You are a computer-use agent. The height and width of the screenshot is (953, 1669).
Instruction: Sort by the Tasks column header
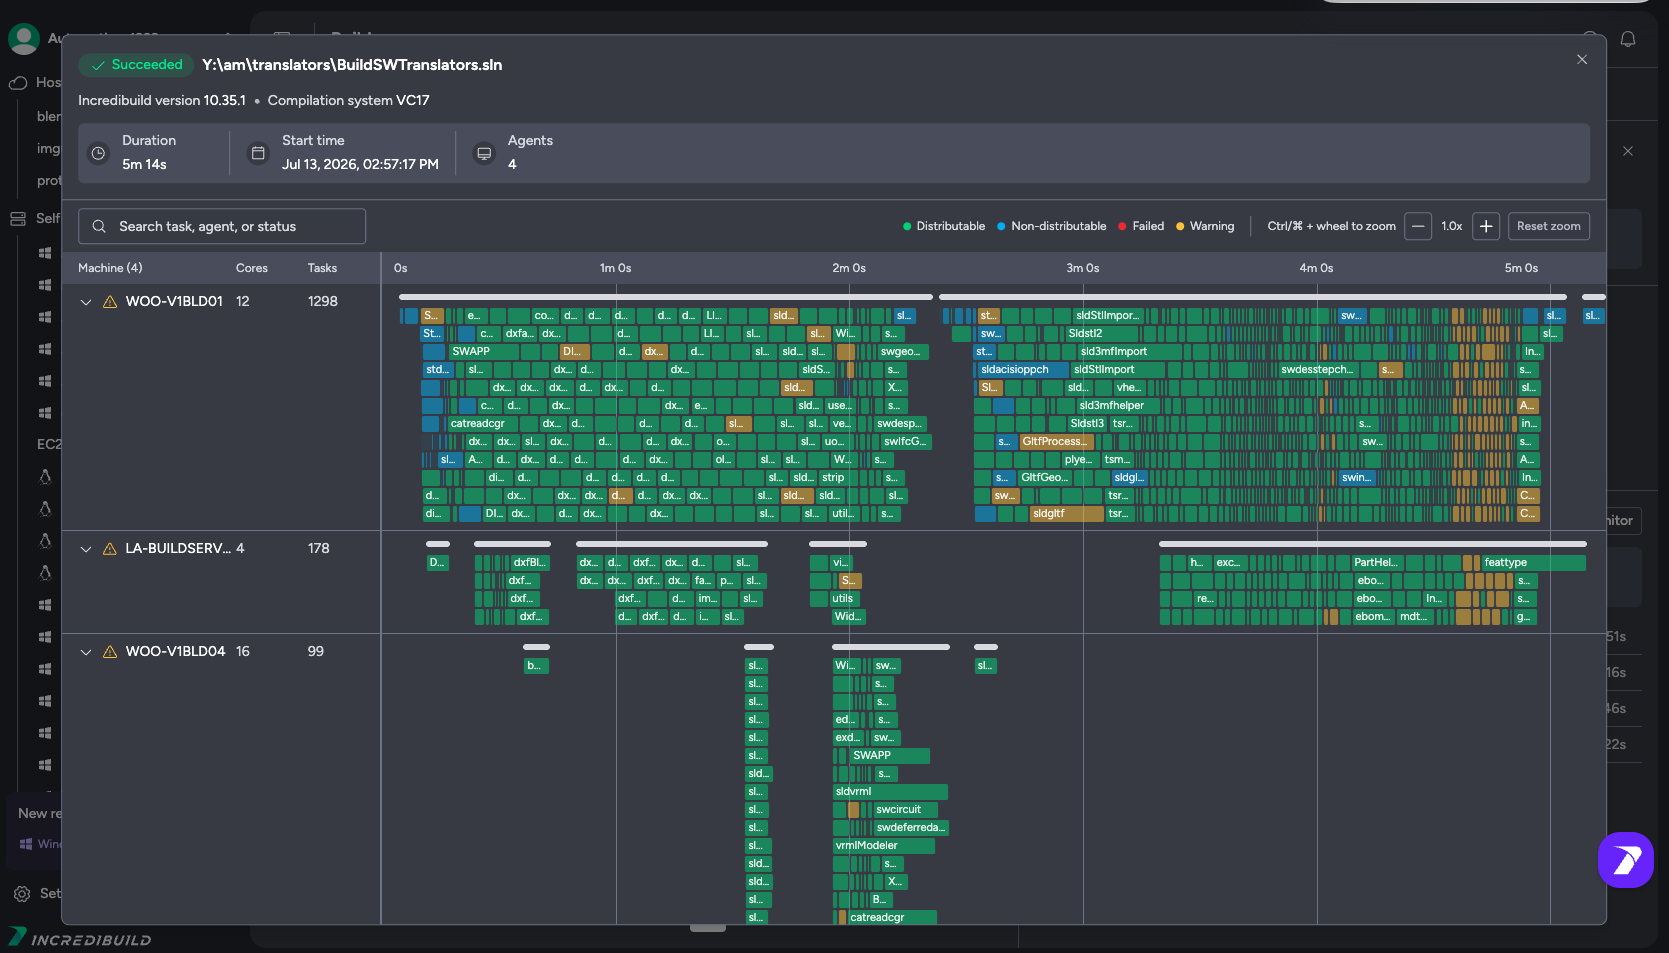pyautogui.click(x=322, y=268)
